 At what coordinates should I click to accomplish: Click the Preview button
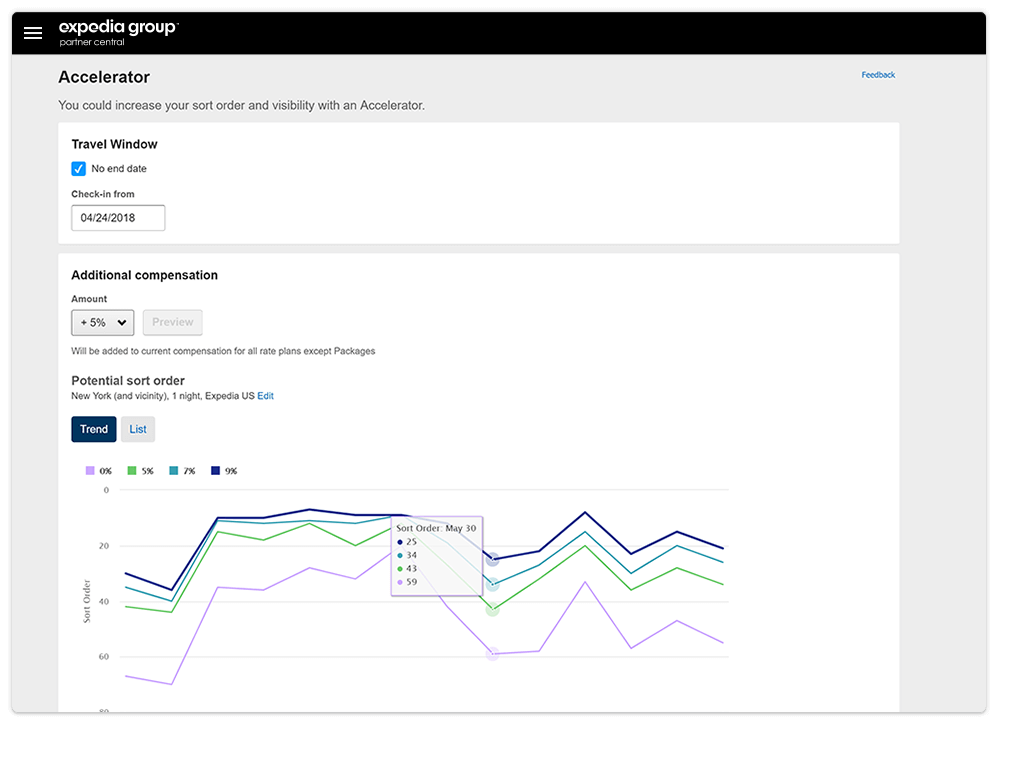pos(172,323)
